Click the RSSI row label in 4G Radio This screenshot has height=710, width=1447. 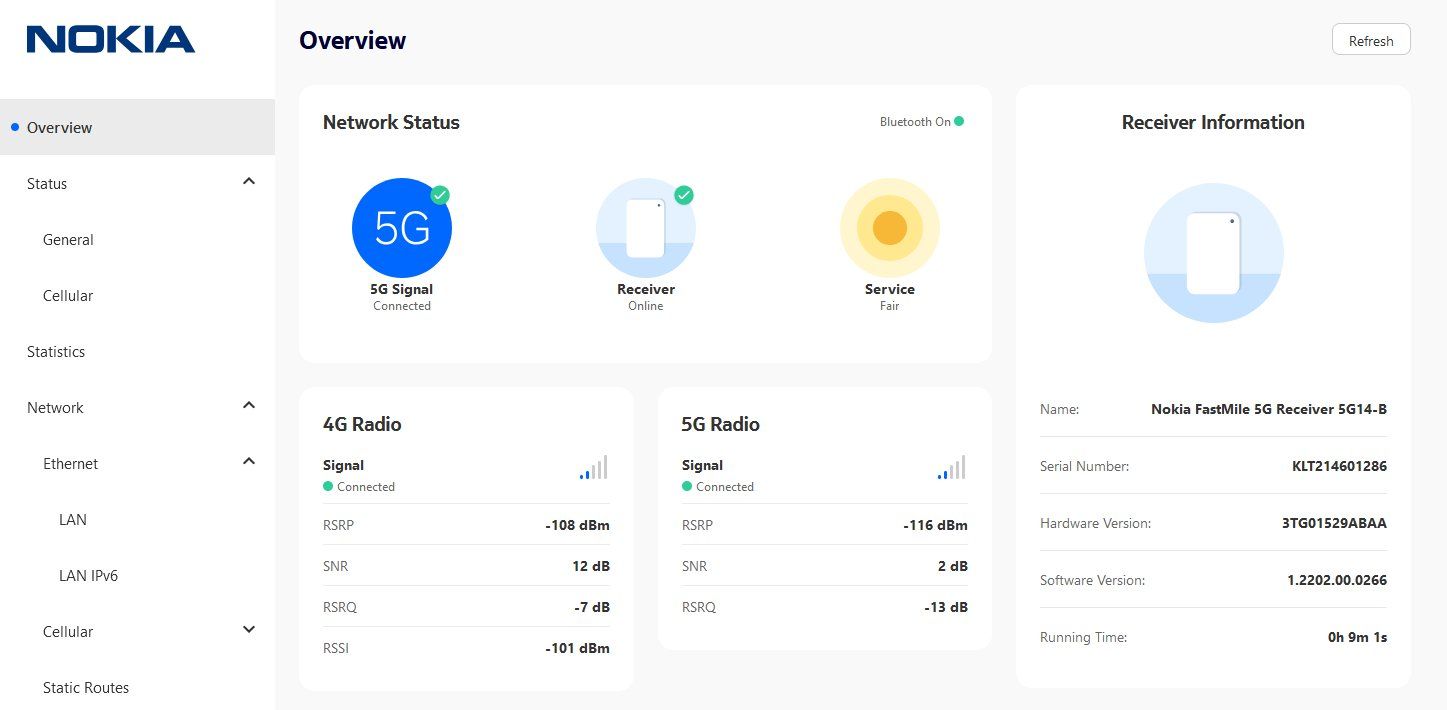(x=336, y=648)
